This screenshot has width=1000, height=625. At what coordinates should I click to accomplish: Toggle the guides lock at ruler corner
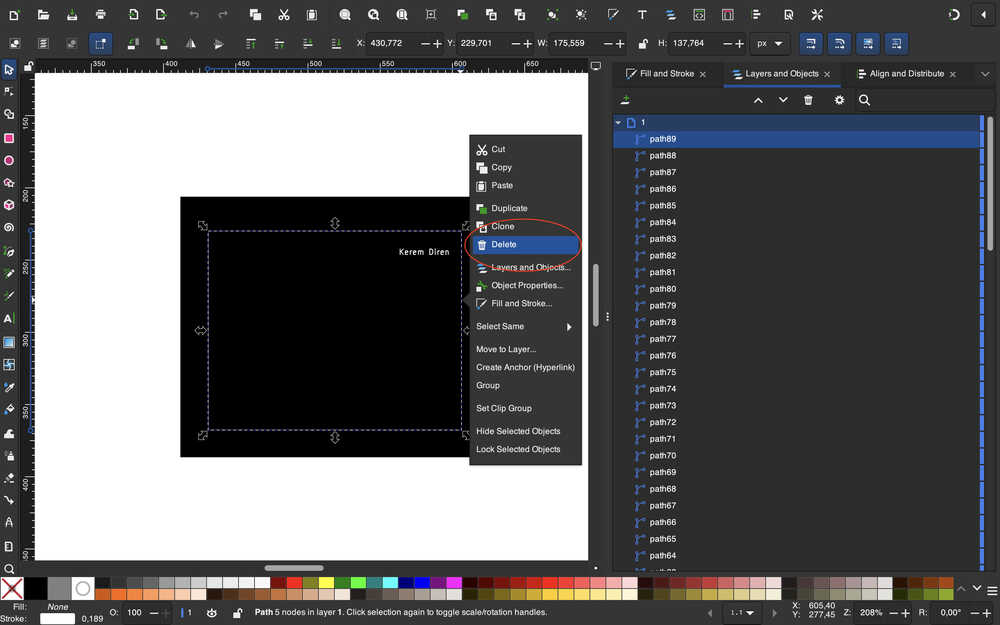(29, 66)
